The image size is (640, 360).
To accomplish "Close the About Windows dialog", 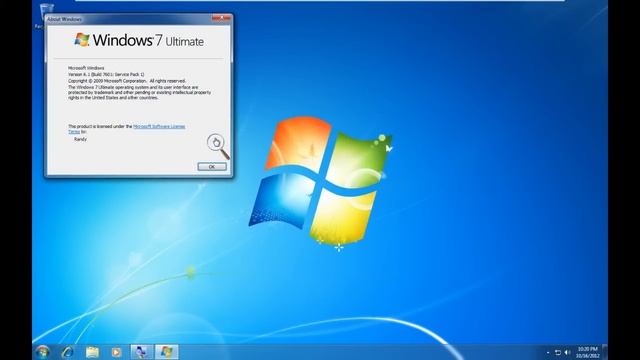I will [221, 18].
